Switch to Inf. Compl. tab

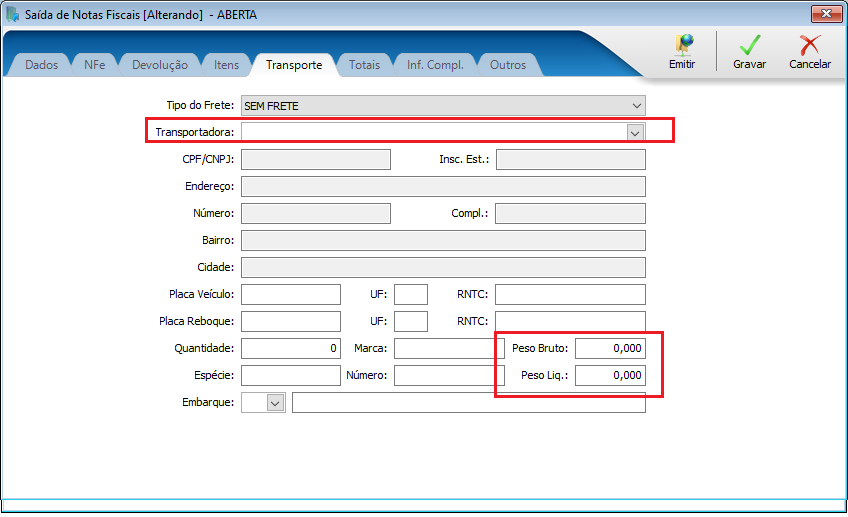435,65
